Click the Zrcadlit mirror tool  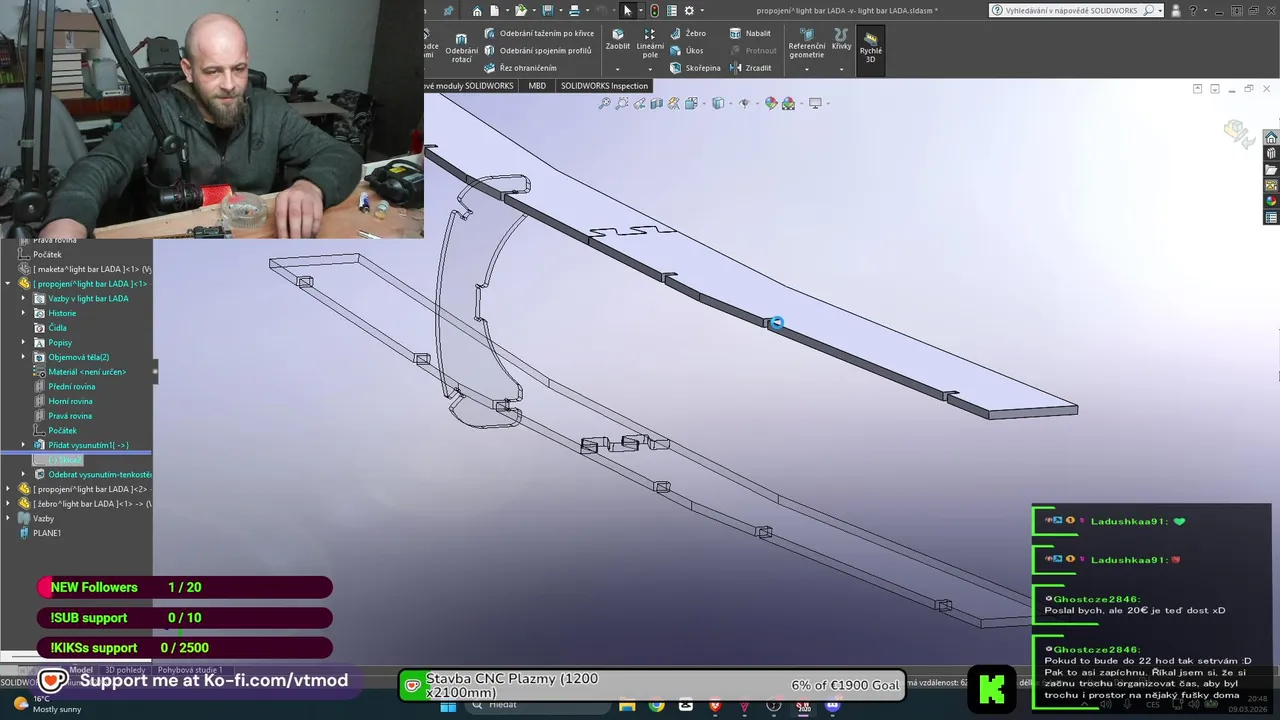pyautogui.click(x=751, y=68)
